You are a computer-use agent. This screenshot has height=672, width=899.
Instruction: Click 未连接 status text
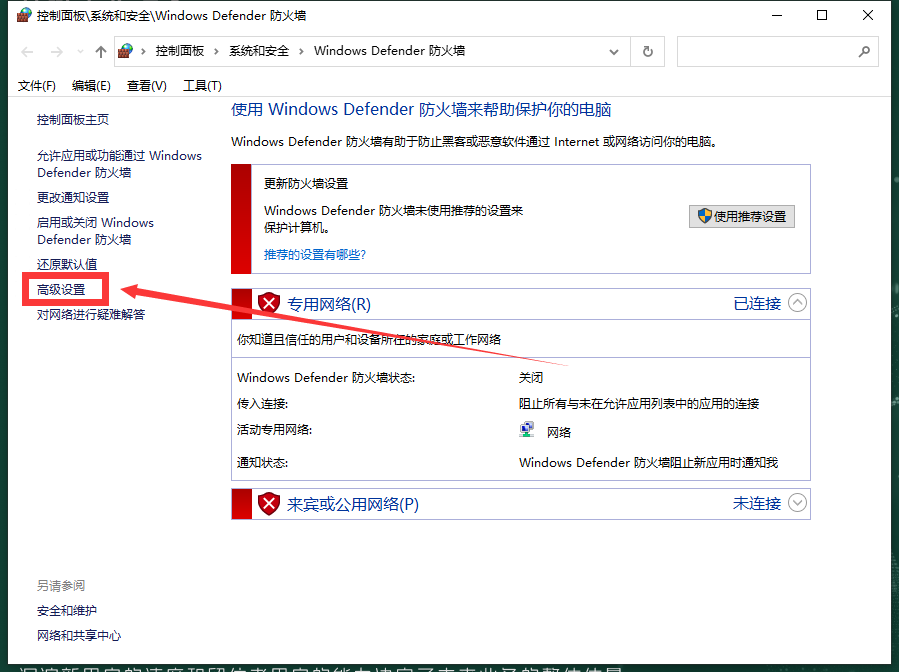click(757, 503)
